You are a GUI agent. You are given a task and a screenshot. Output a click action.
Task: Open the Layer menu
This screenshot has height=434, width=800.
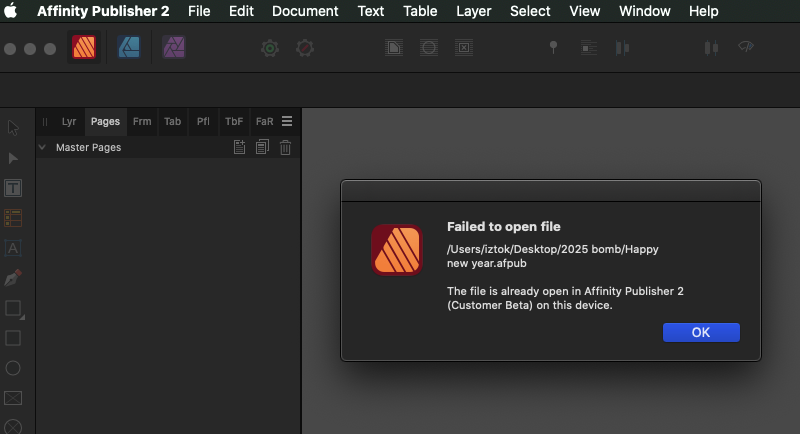tap(473, 11)
